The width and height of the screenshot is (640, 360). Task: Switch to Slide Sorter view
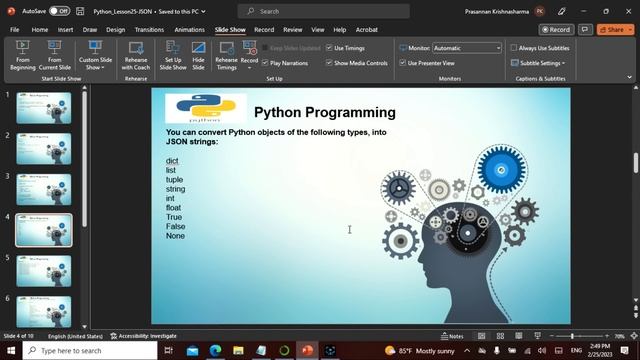(500, 336)
